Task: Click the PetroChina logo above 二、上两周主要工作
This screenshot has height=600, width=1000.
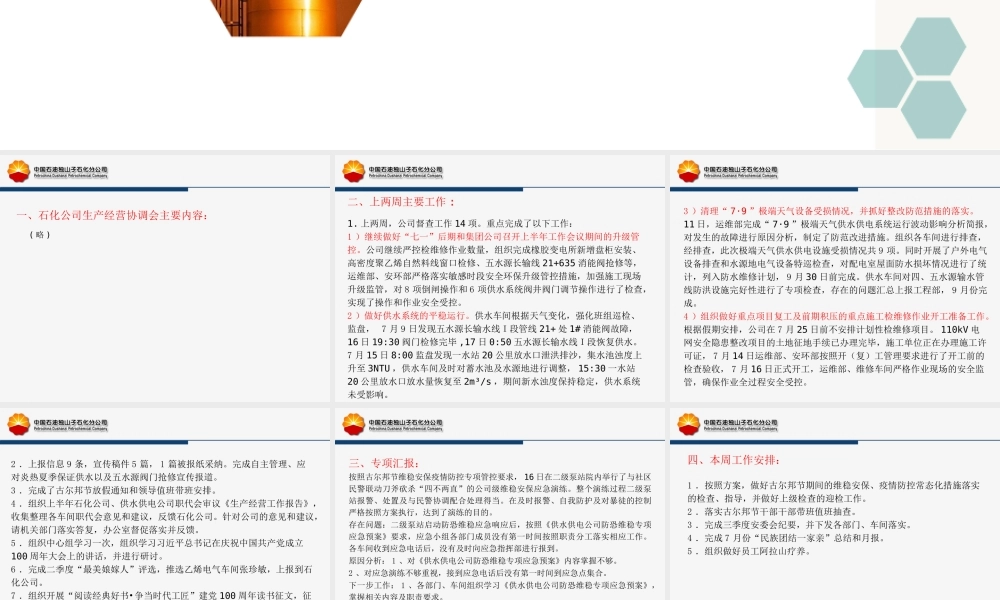Action: (392, 172)
